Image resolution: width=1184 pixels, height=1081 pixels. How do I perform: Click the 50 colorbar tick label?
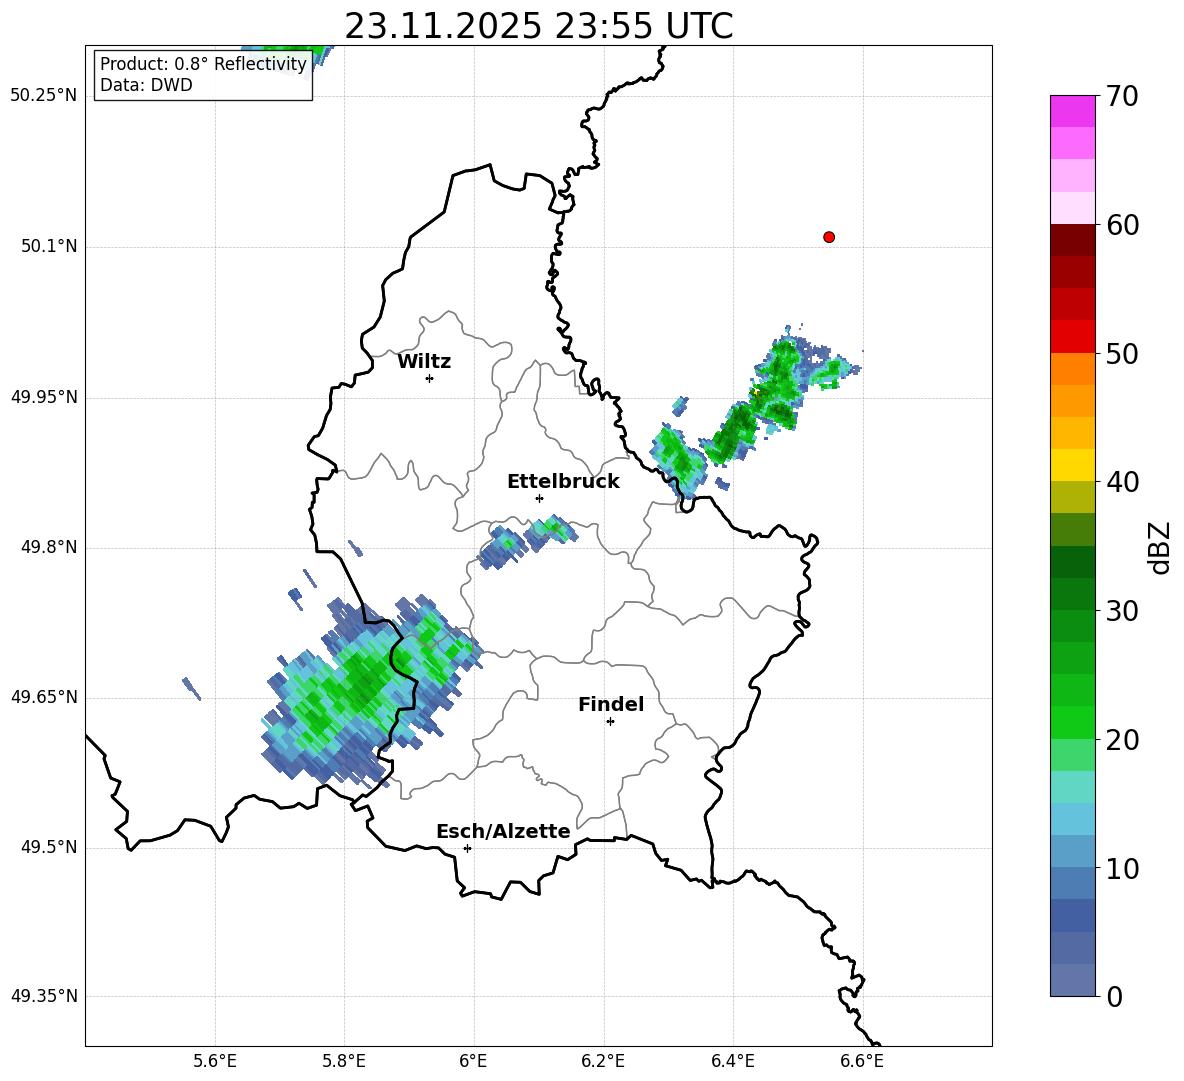click(x=1123, y=353)
